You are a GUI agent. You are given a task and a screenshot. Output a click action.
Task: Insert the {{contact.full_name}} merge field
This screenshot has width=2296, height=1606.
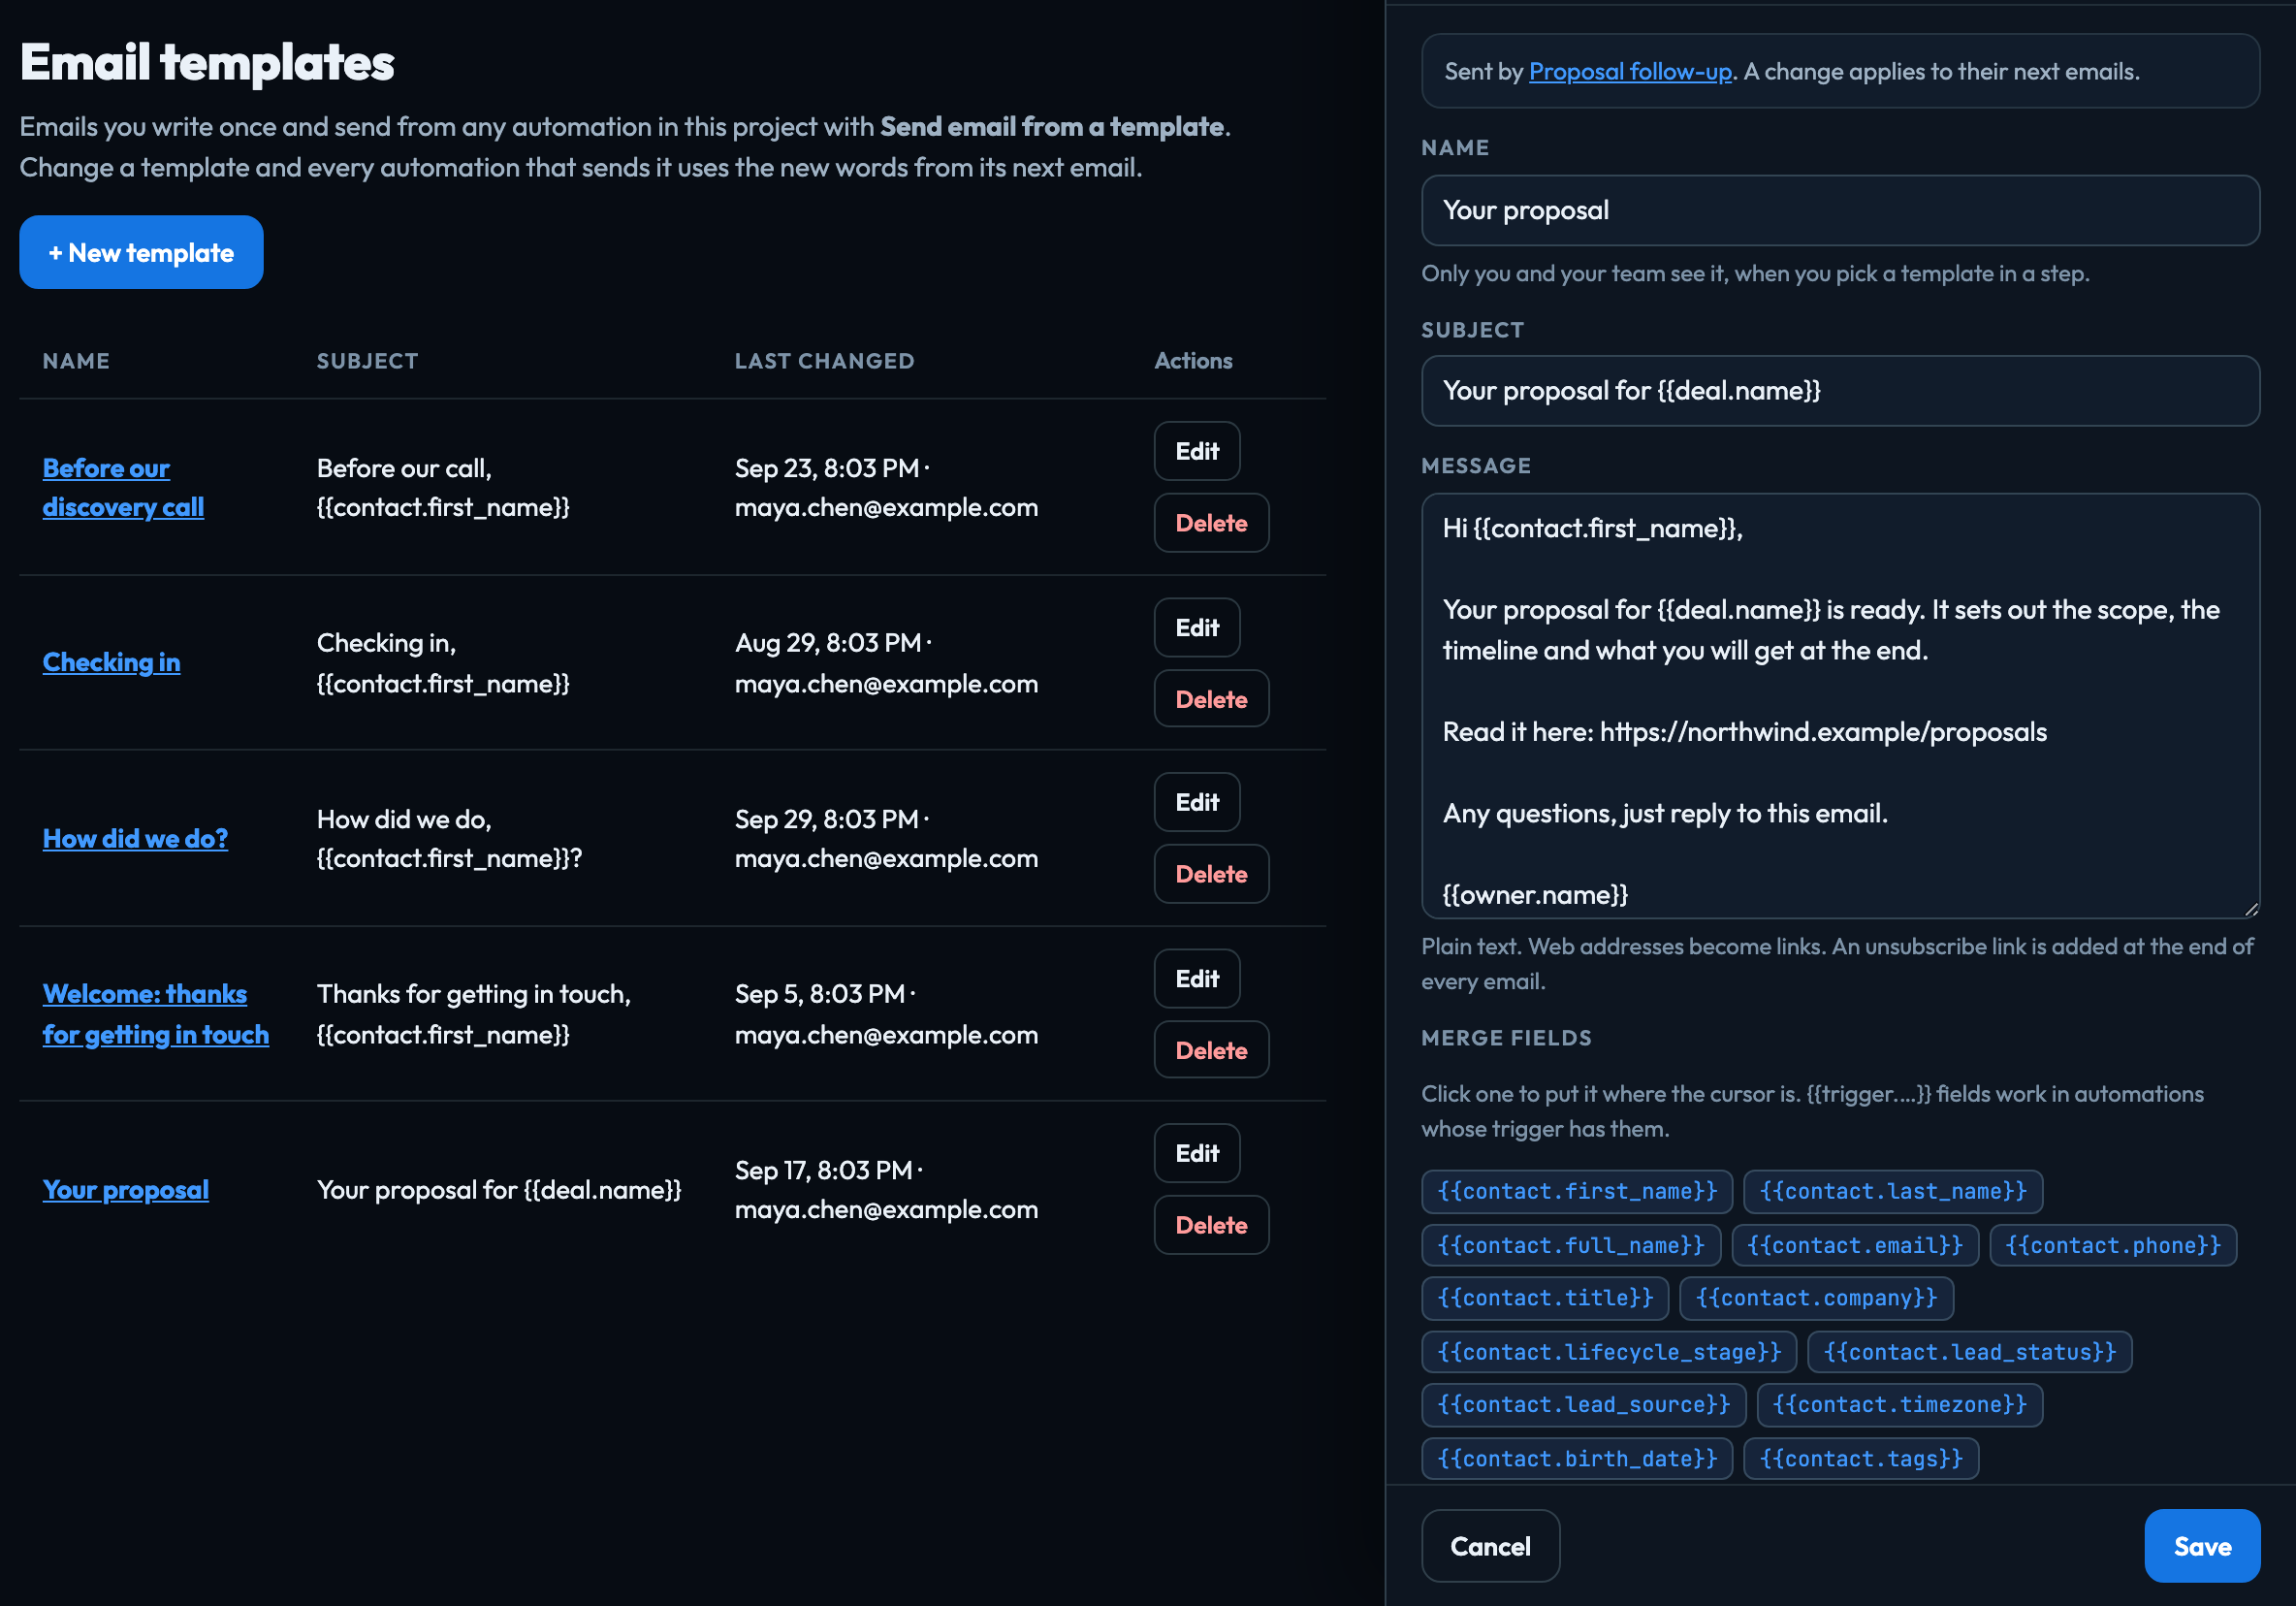pyautogui.click(x=1571, y=1245)
